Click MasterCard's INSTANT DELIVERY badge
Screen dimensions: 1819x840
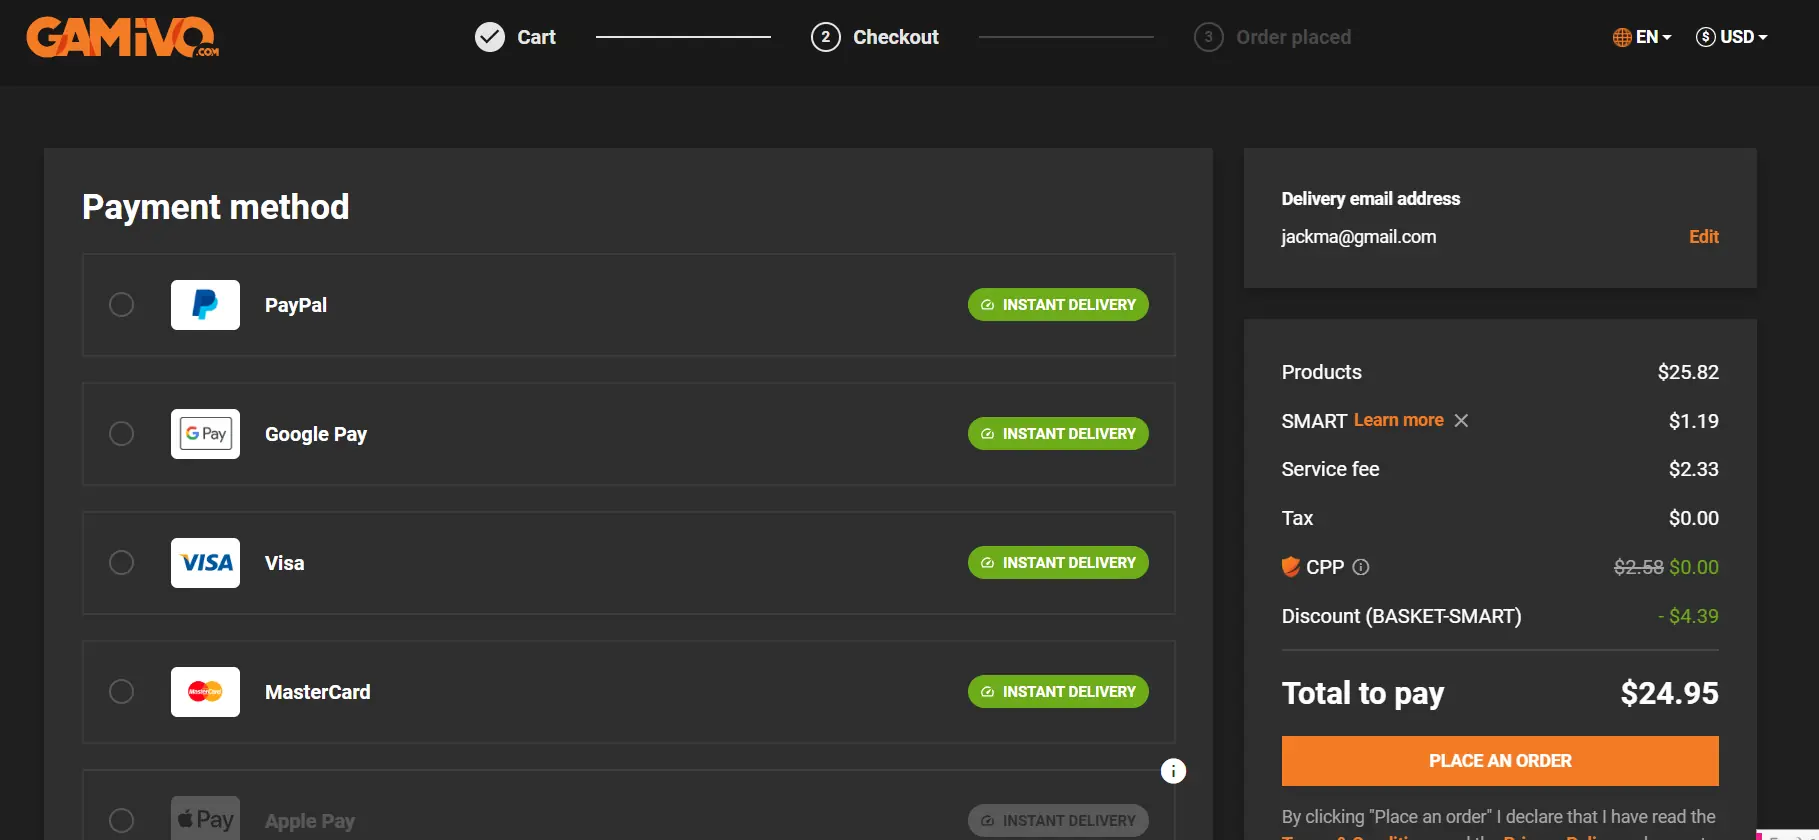(1058, 692)
